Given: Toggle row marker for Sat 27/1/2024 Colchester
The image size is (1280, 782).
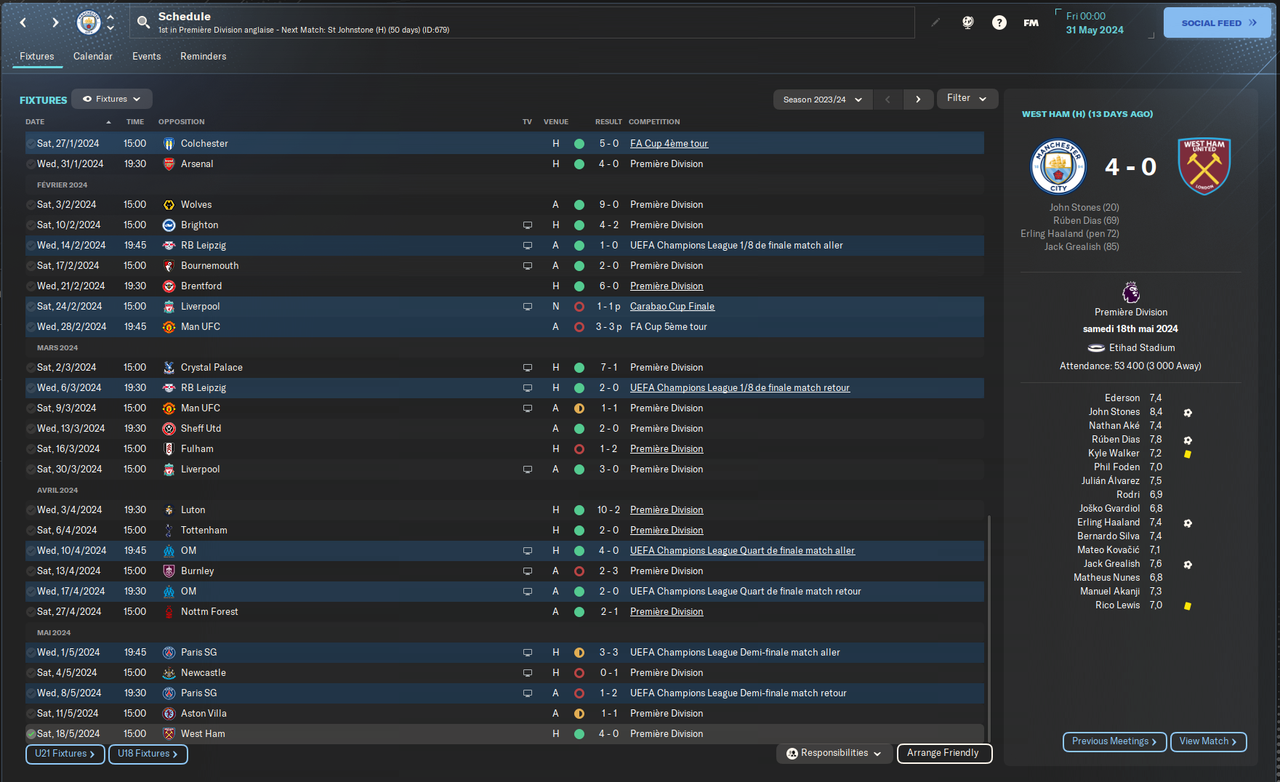Looking at the screenshot, I should (x=31, y=144).
